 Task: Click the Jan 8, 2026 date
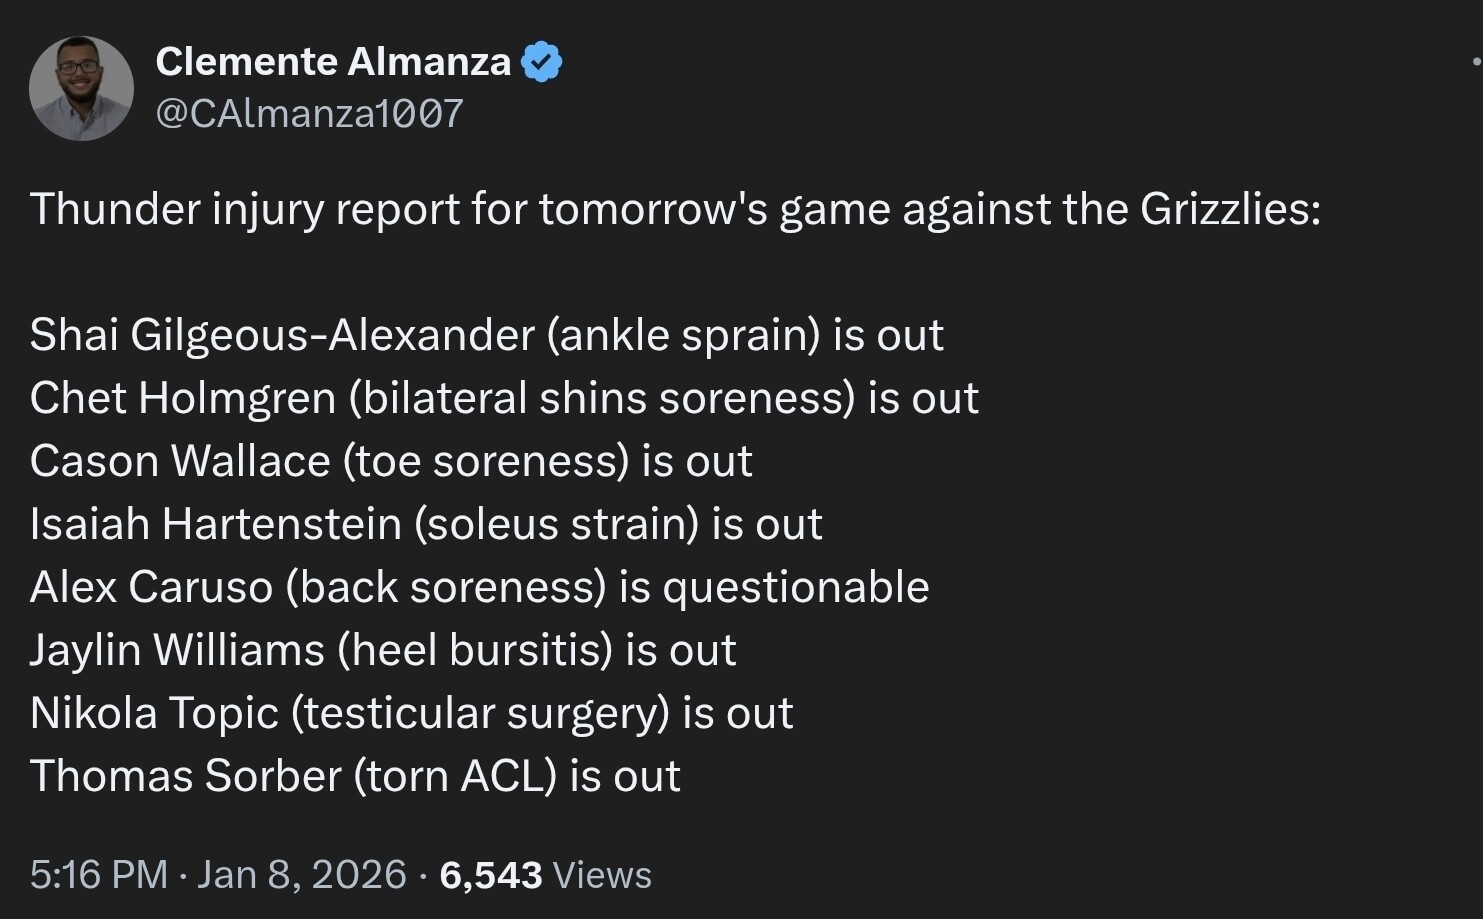pyautogui.click(x=302, y=875)
